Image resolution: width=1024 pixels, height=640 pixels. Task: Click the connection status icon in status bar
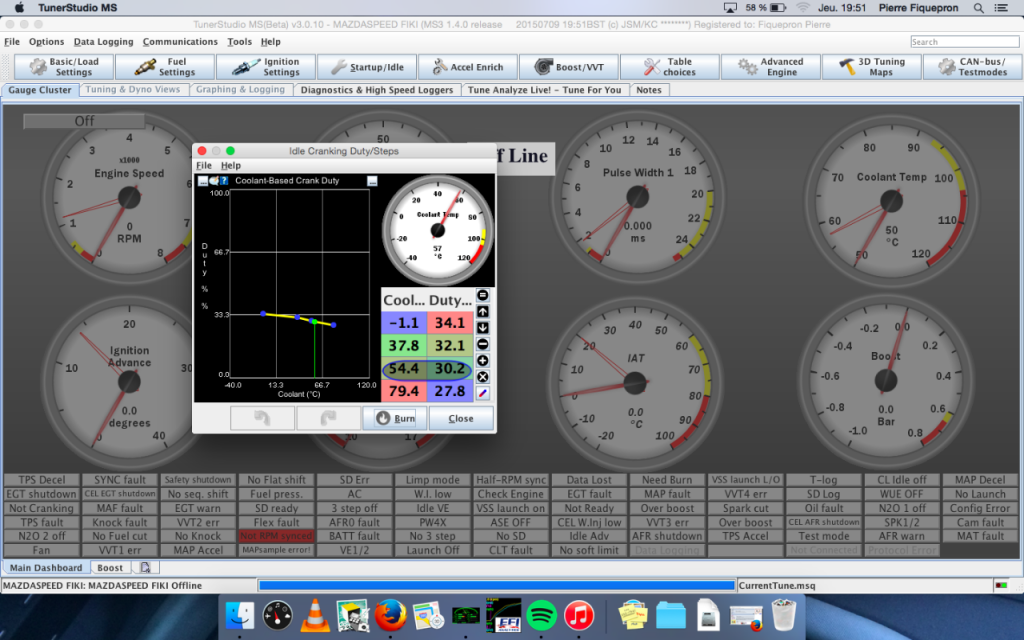pyautogui.click(x=1000, y=585)
